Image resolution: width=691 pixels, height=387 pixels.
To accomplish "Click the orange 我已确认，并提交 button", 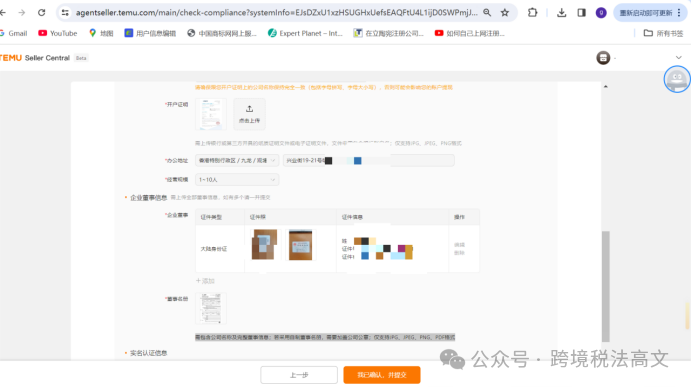I will tap(382, 375).
